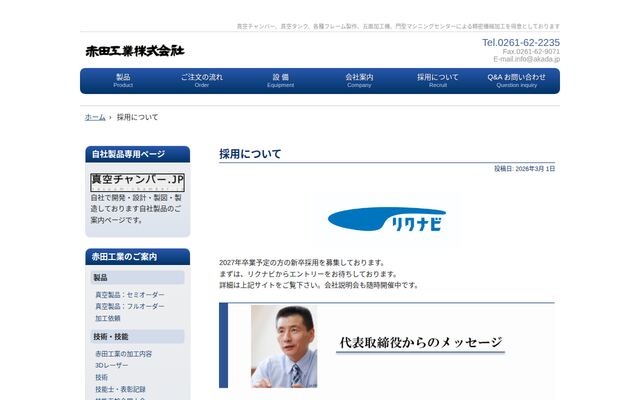Open the 技術 sidebar link

coord(102,377)
